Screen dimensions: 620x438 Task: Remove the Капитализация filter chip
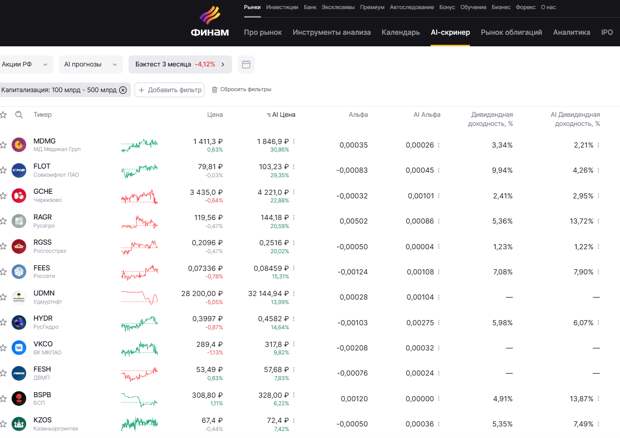[x=123, y=90]
